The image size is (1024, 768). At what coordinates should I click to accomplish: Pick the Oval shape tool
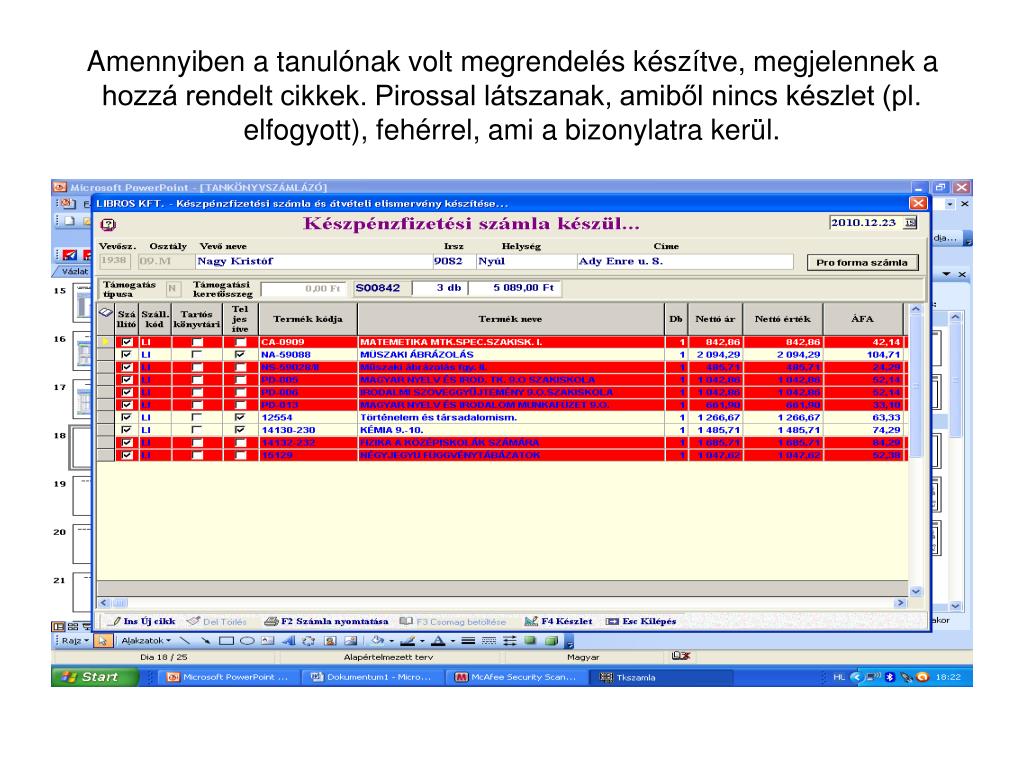click(x=247, y=641)
